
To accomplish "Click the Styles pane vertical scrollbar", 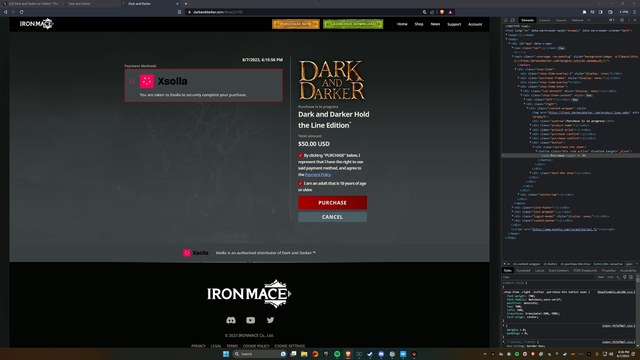I will coord(638,310).
